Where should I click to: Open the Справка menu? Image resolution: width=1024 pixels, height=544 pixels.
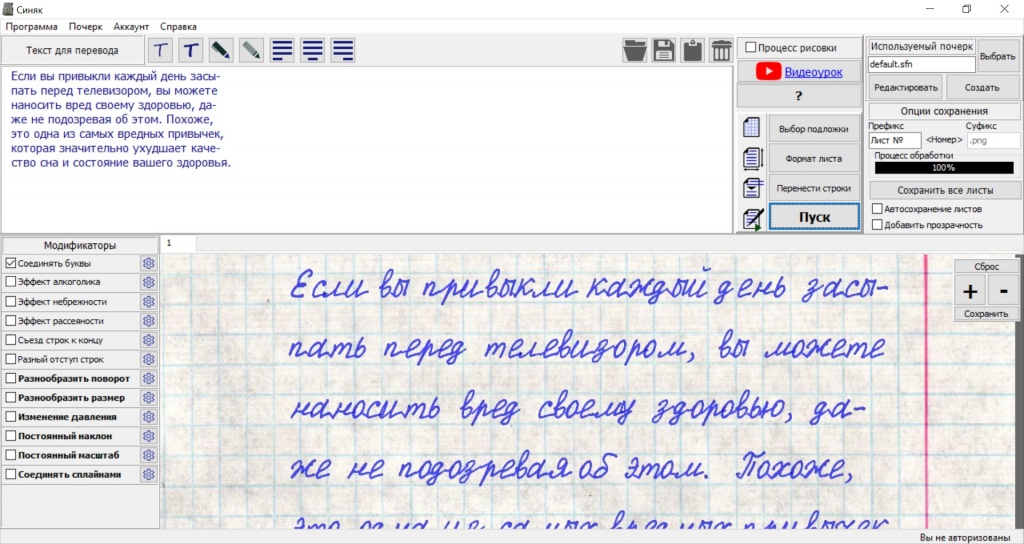coord(178,27)
